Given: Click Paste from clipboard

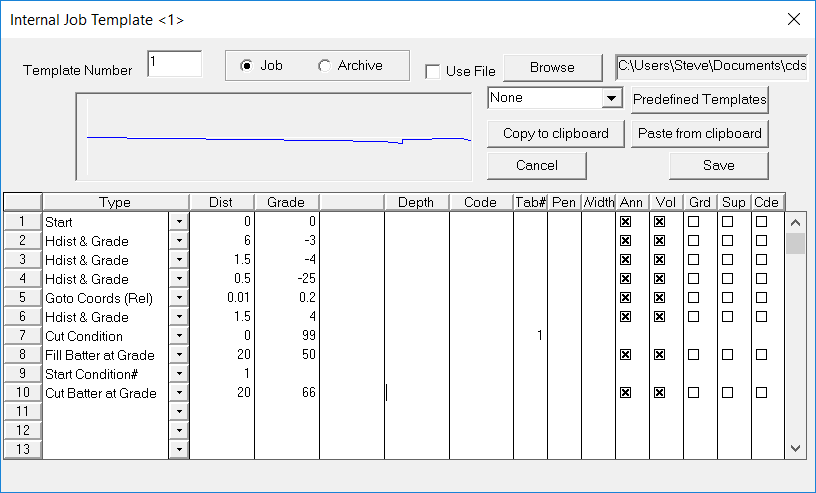Looking at the screenshot, I should coord(699,133).
